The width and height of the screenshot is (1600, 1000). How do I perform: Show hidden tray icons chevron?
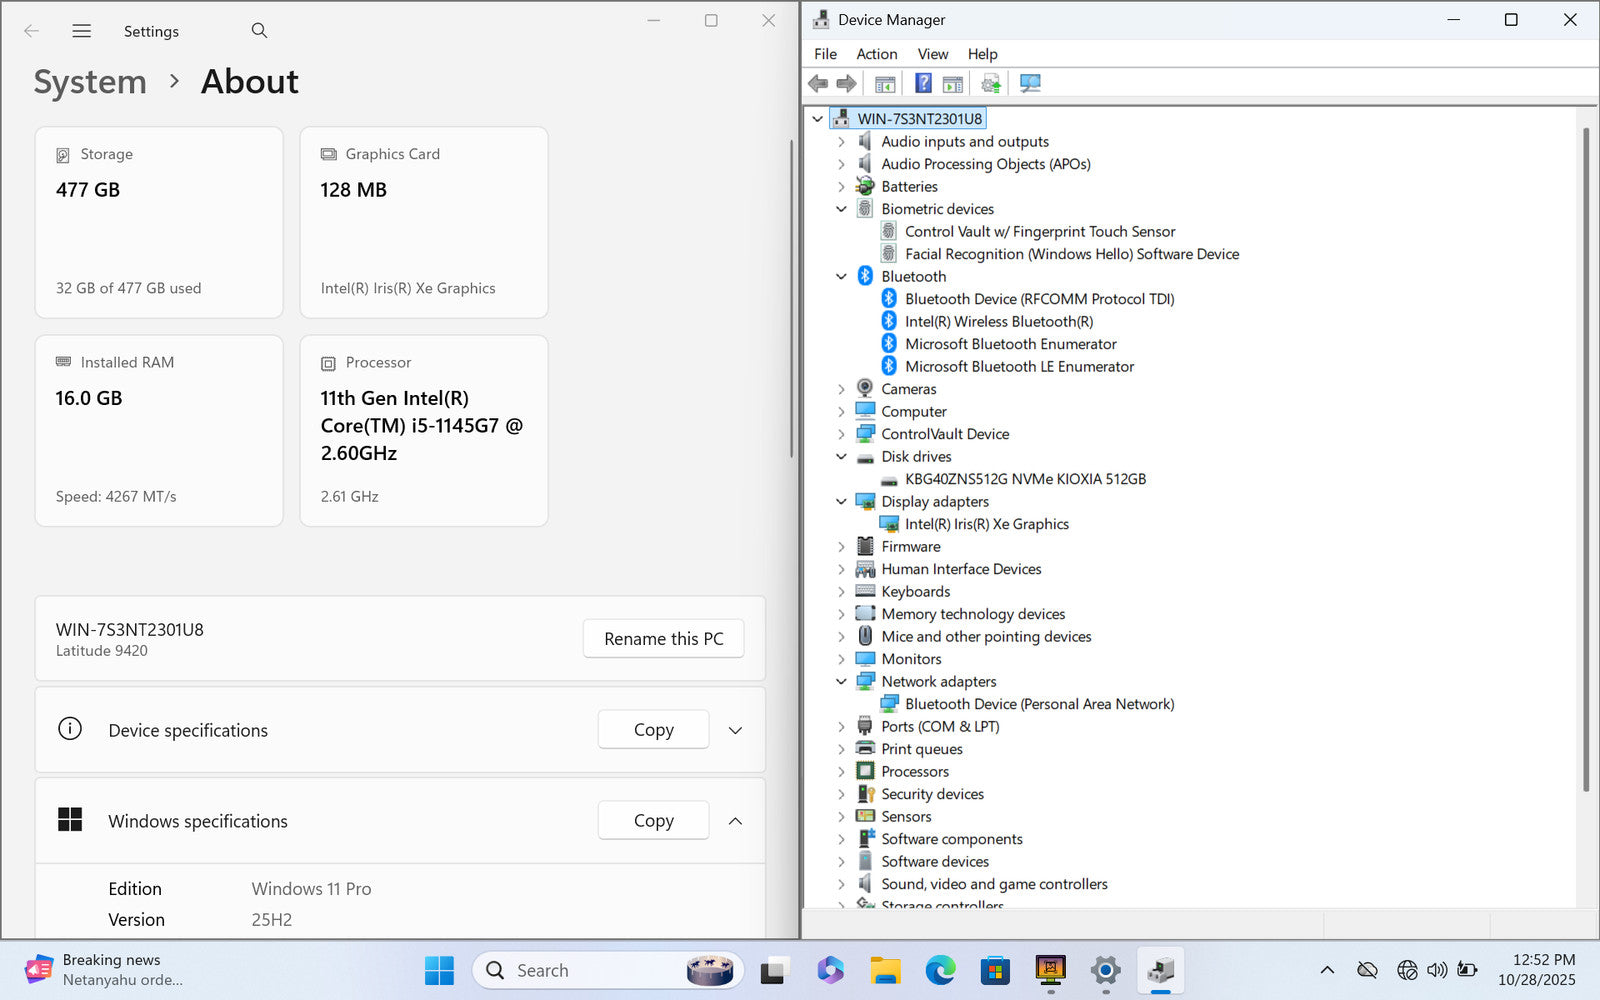[1327, 970]
